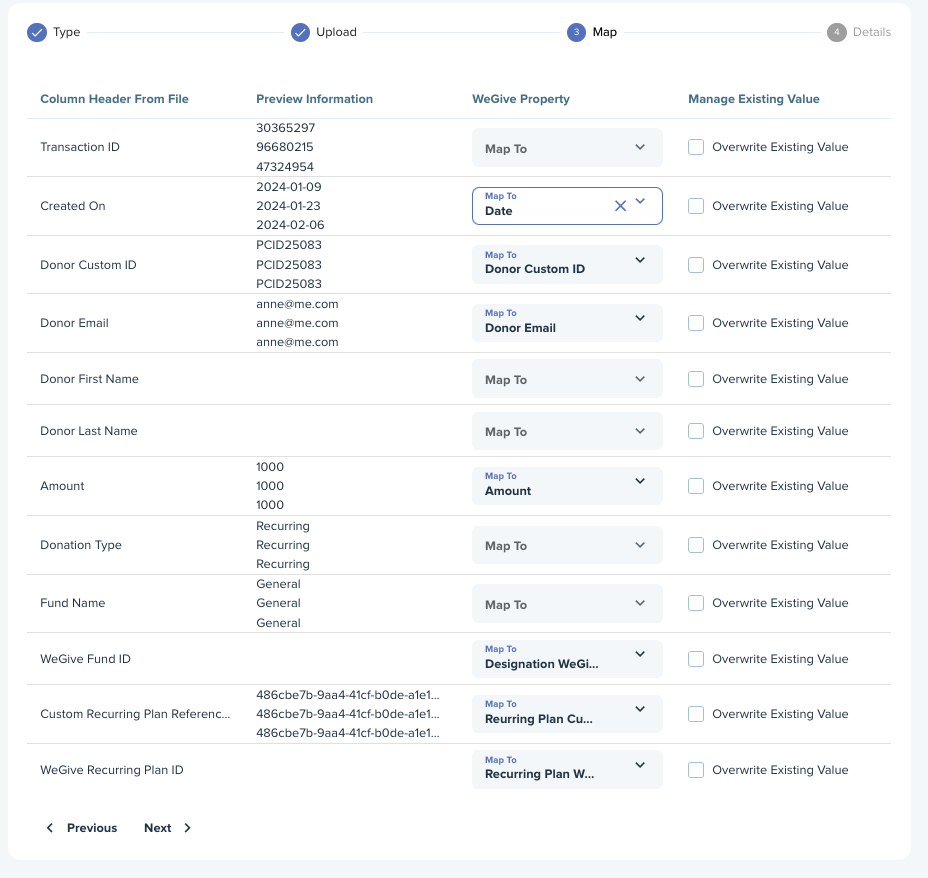Check Overwrite Existing Value for Created On
The height and width of the screenshot is (878, 928).
pyautogui.click(x=696, y=206)
